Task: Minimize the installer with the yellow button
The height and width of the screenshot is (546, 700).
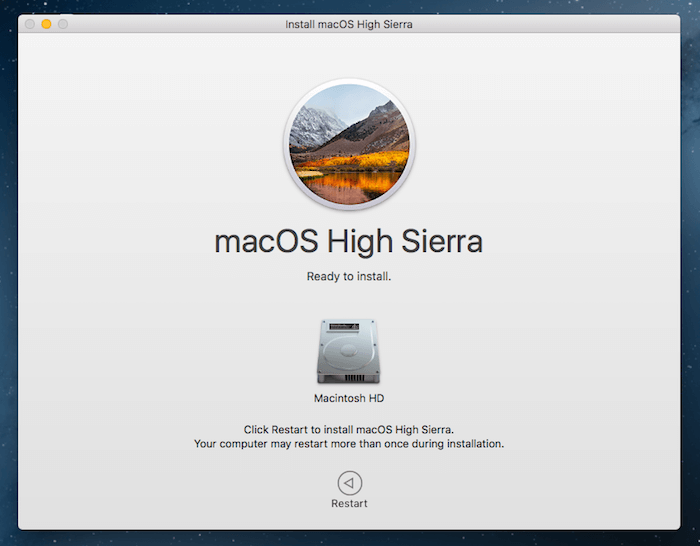Action: pyautogui.click(x=46, y=24)
